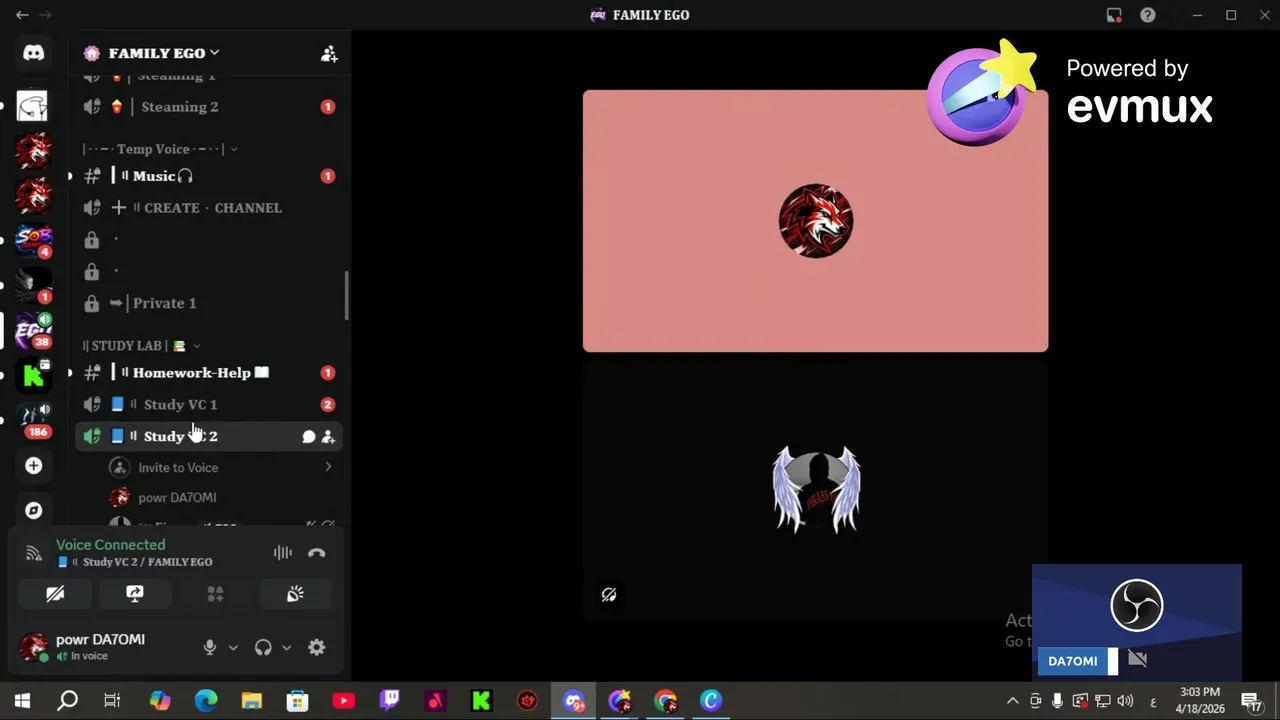The image size is (1280, 720).
Task: Deafen audio with the headphones button
Action: [263, 647]
